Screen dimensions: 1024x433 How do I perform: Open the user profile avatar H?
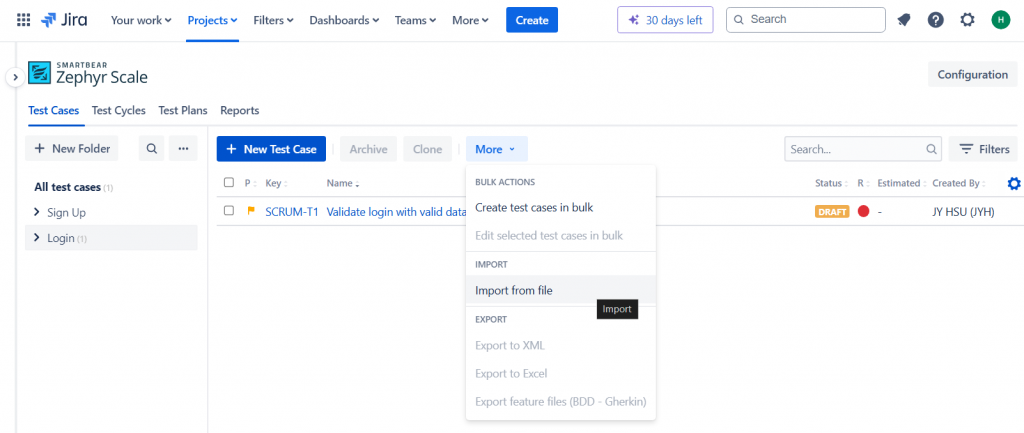(1000, 20)
